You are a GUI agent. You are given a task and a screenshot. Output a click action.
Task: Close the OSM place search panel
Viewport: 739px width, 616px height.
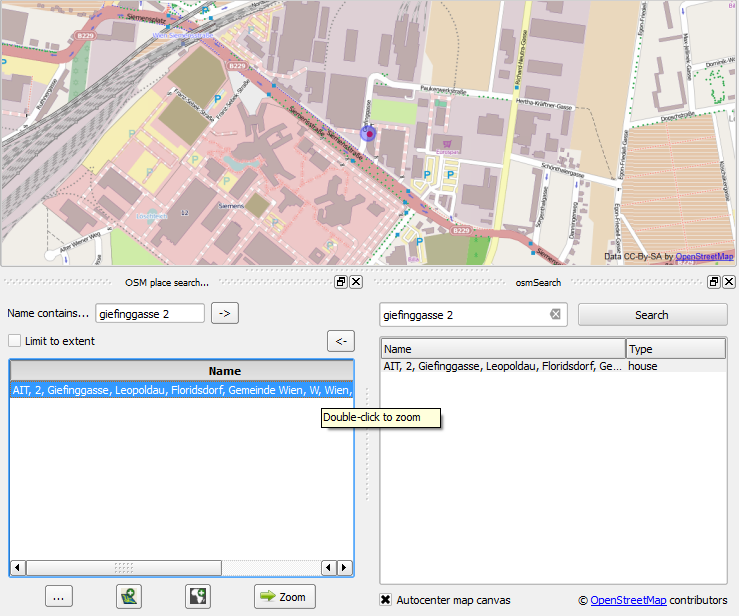coord(356,282)
